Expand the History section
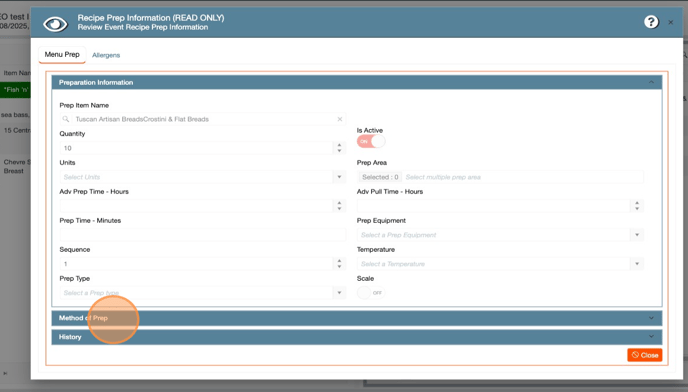The height and width of the screenshot is (392, 688). pos(357,337)
